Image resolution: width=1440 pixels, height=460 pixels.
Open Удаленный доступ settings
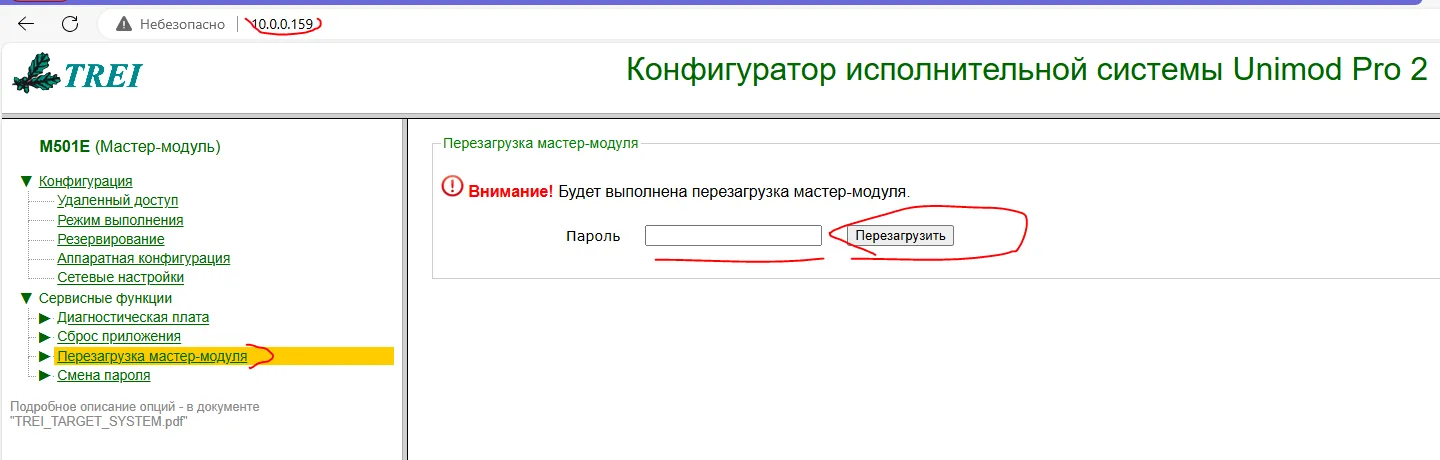[118, 200]
